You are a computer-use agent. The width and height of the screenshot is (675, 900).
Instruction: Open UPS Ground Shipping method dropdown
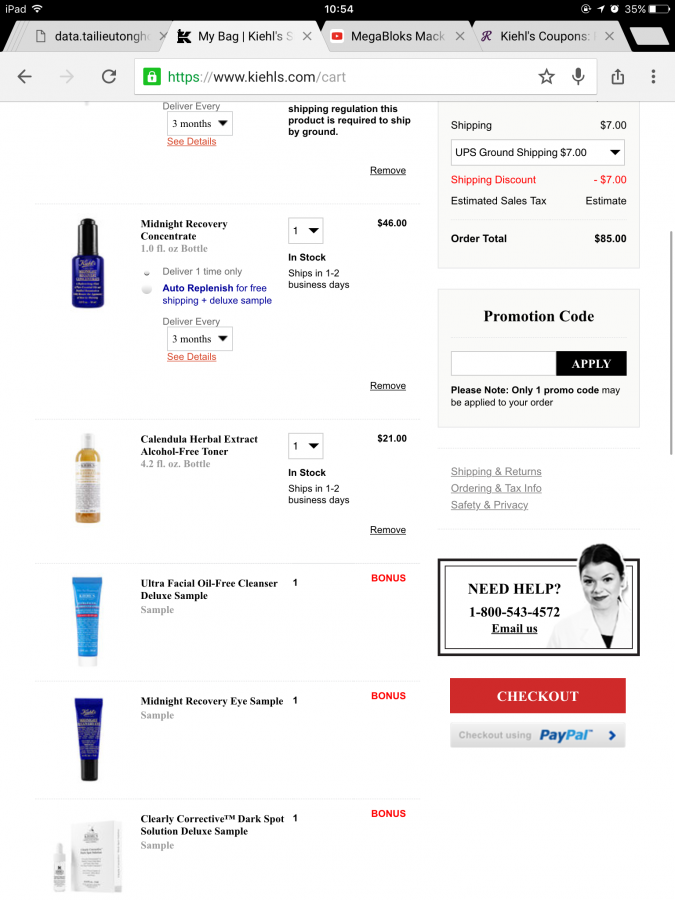(537, 153)
